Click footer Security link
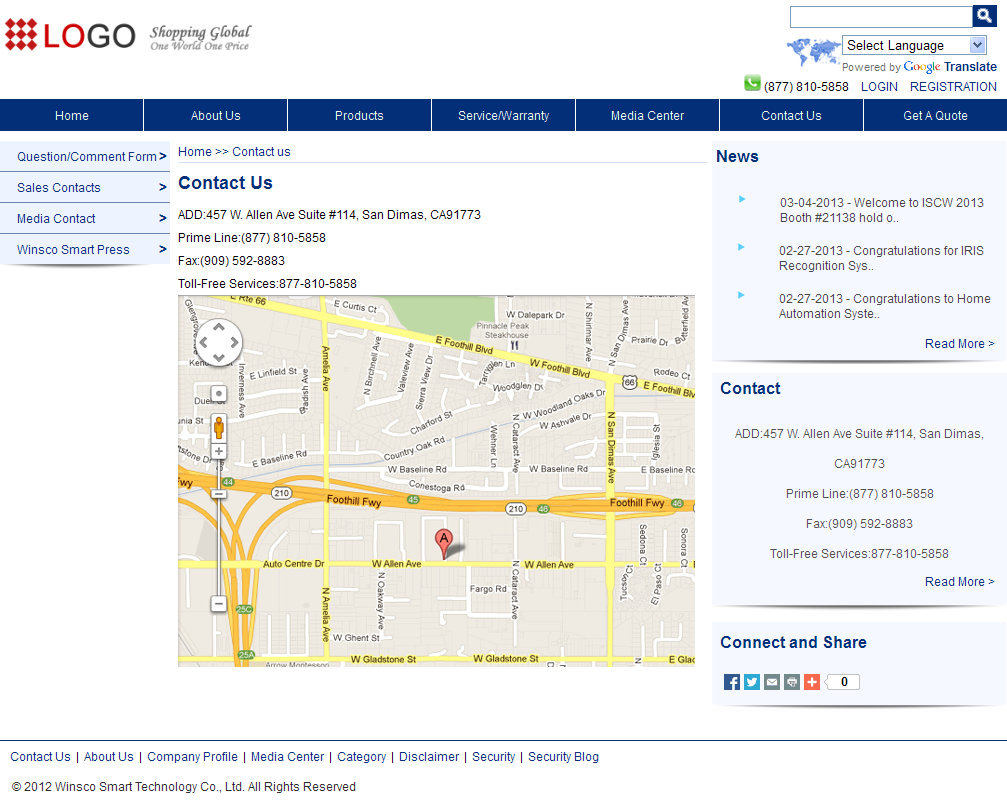Image resolution: width=1007 pixels, height=801 pixels. (x=493, y=757)
